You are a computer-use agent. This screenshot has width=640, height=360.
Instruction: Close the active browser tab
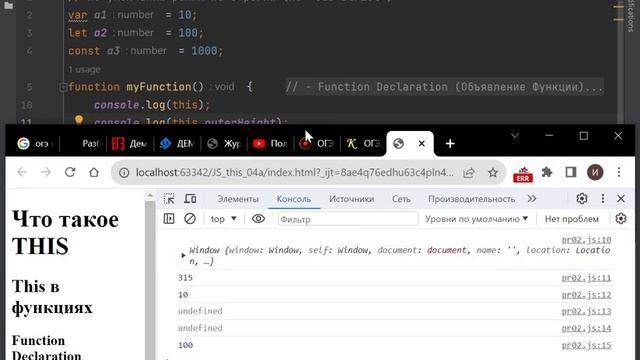[x=422, y=144]
